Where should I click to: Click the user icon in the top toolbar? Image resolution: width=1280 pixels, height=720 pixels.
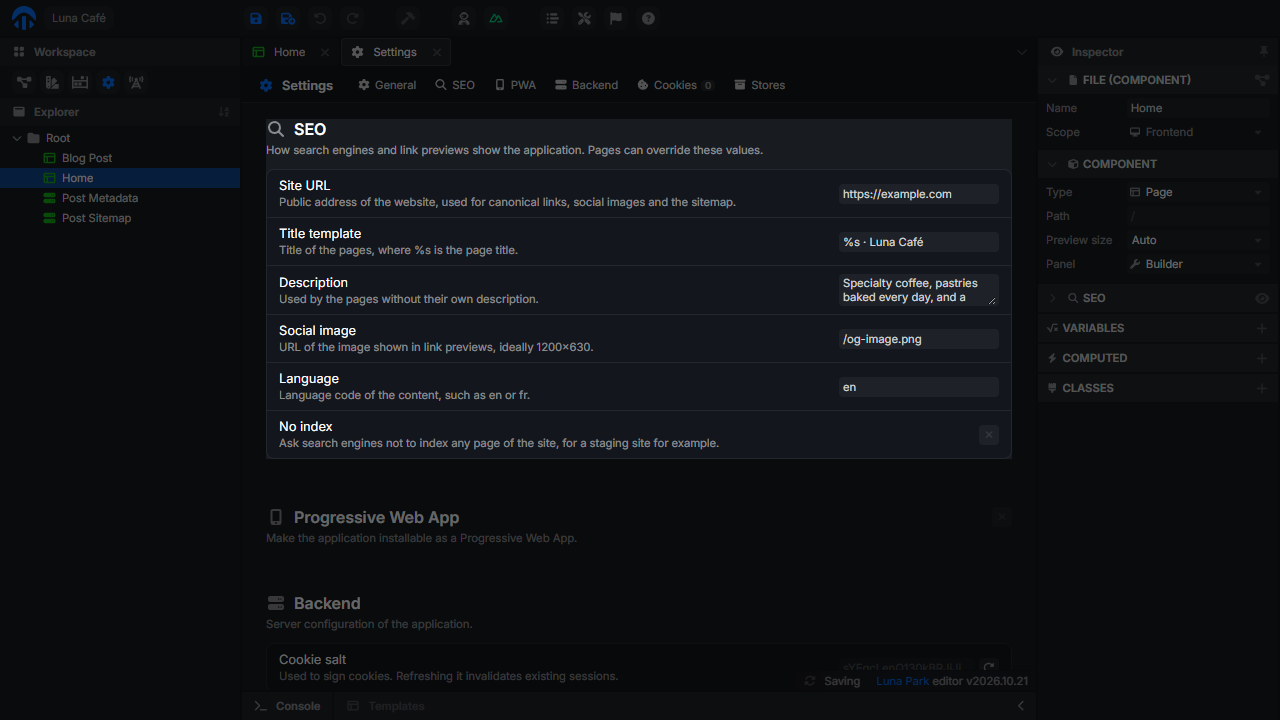(464, 18)
